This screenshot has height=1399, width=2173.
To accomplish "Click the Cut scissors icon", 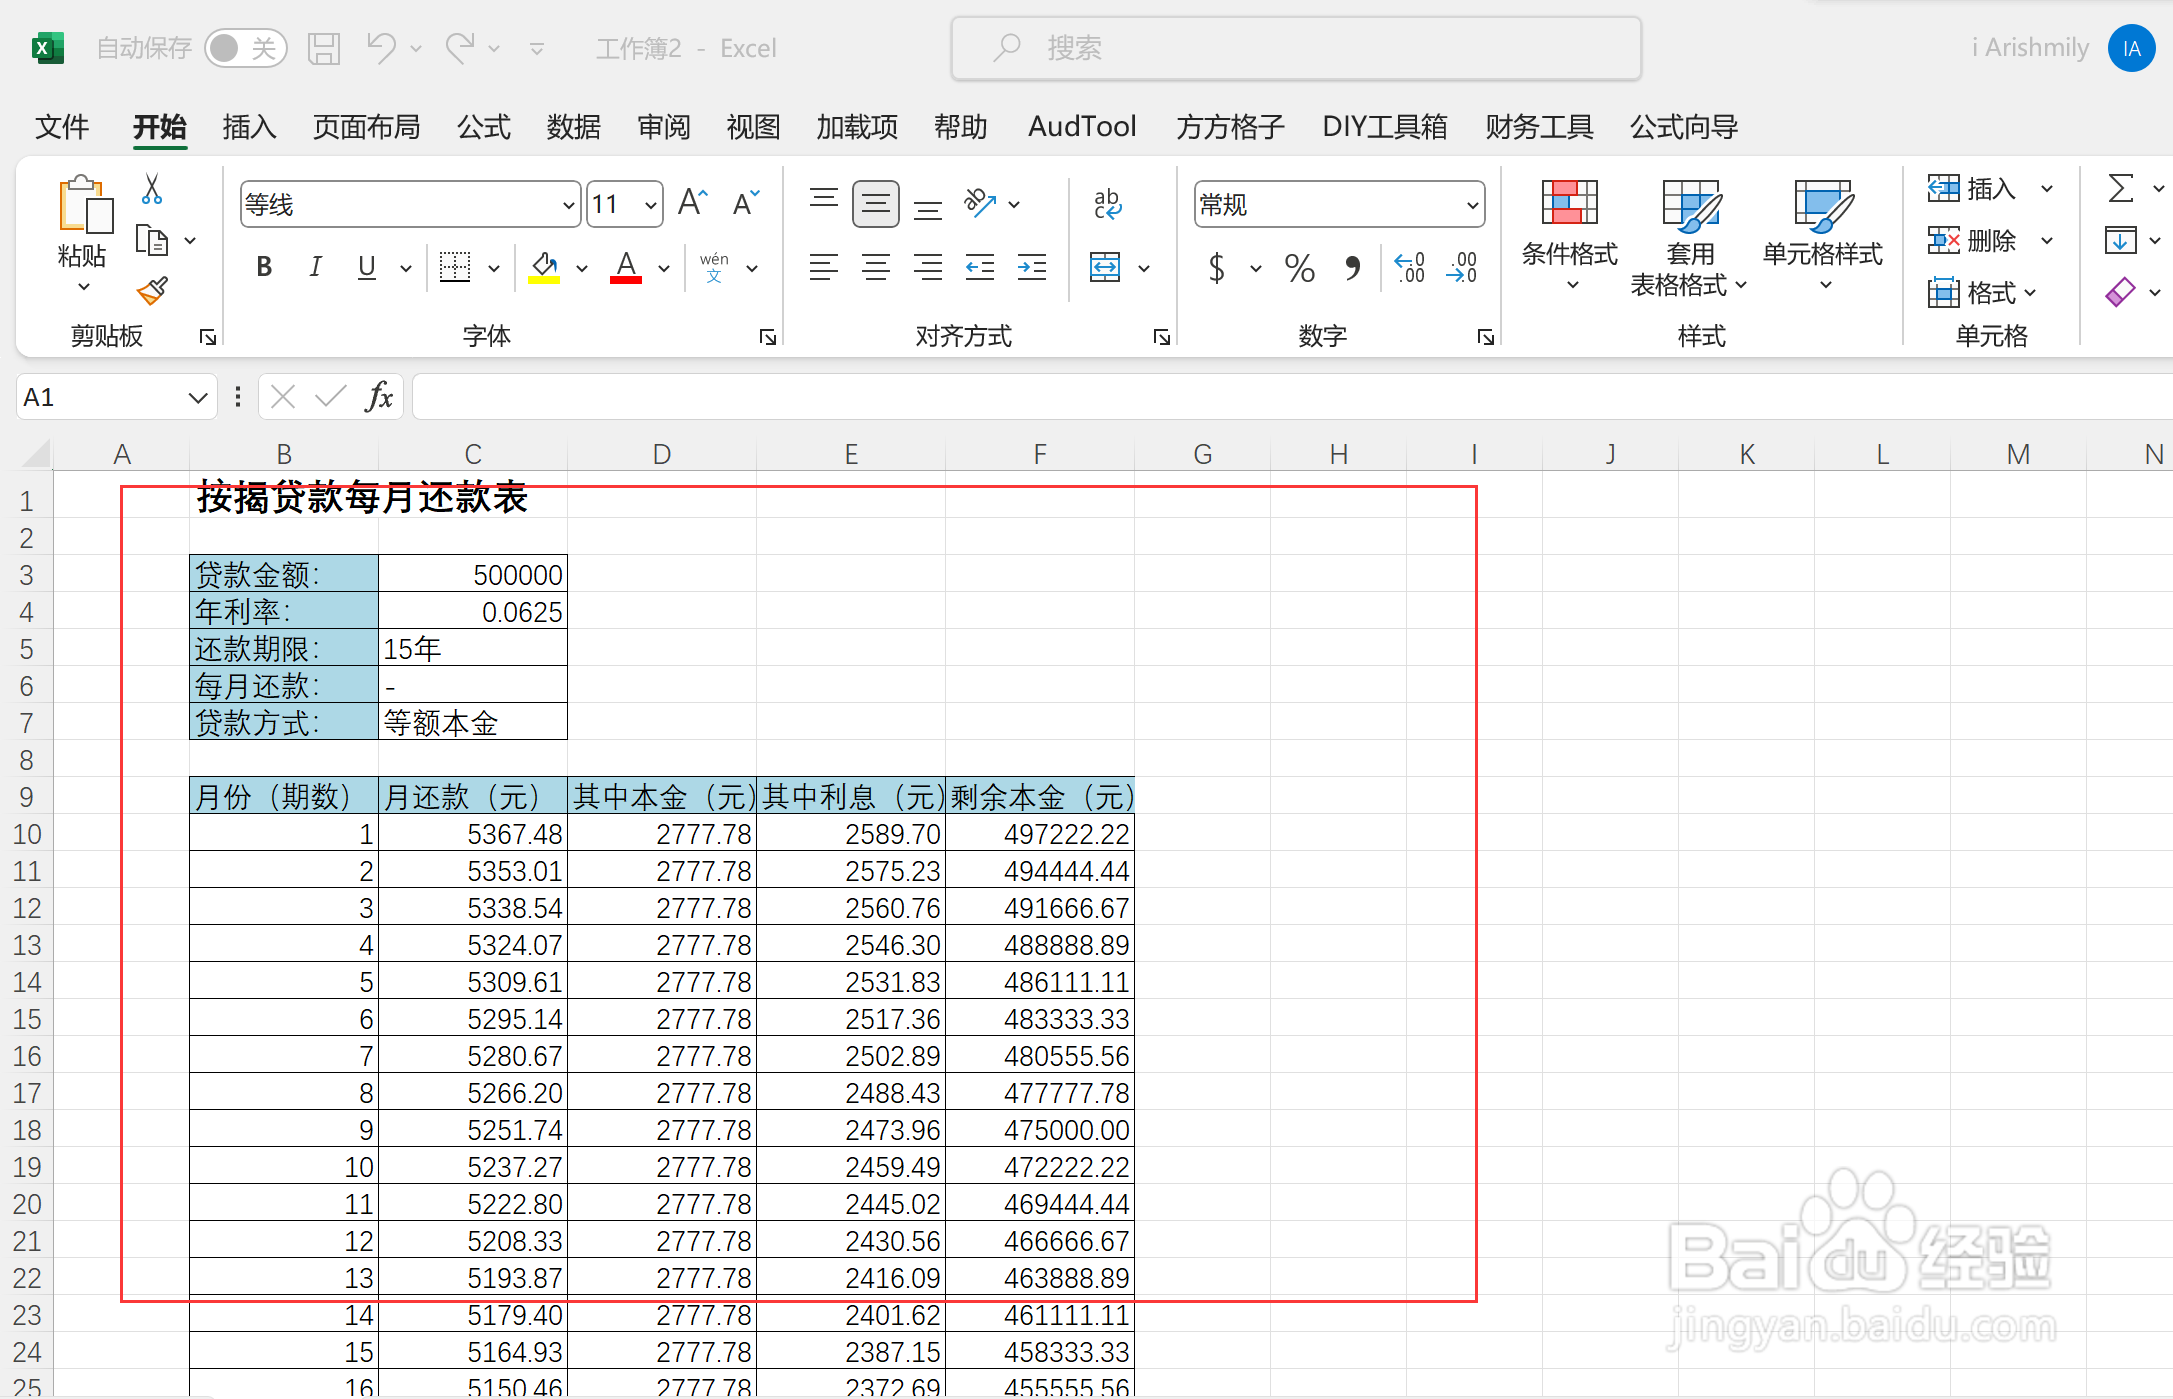I will tap(152, 188).
